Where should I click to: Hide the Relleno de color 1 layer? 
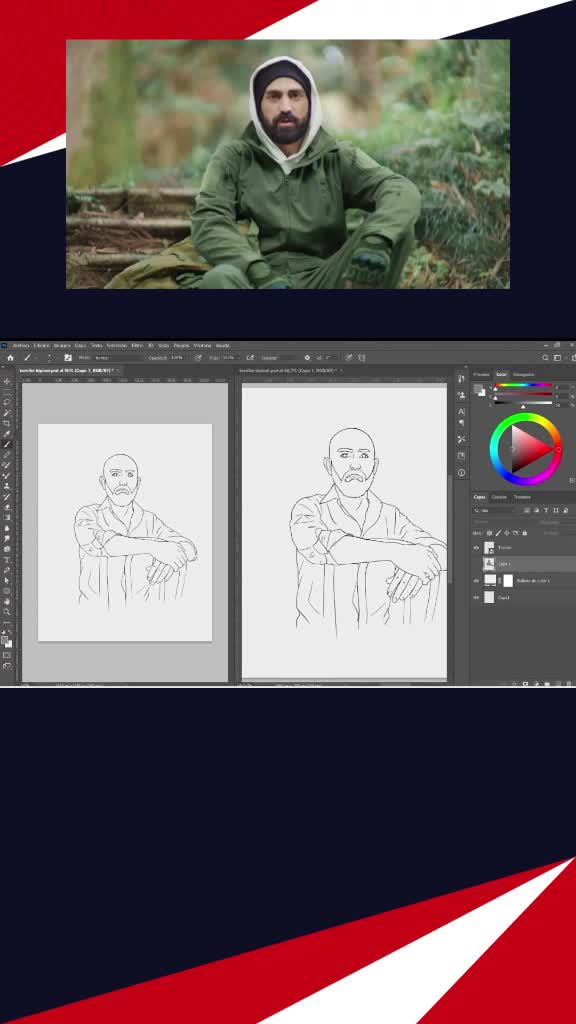pyautogui.click(x=476, y=581)
